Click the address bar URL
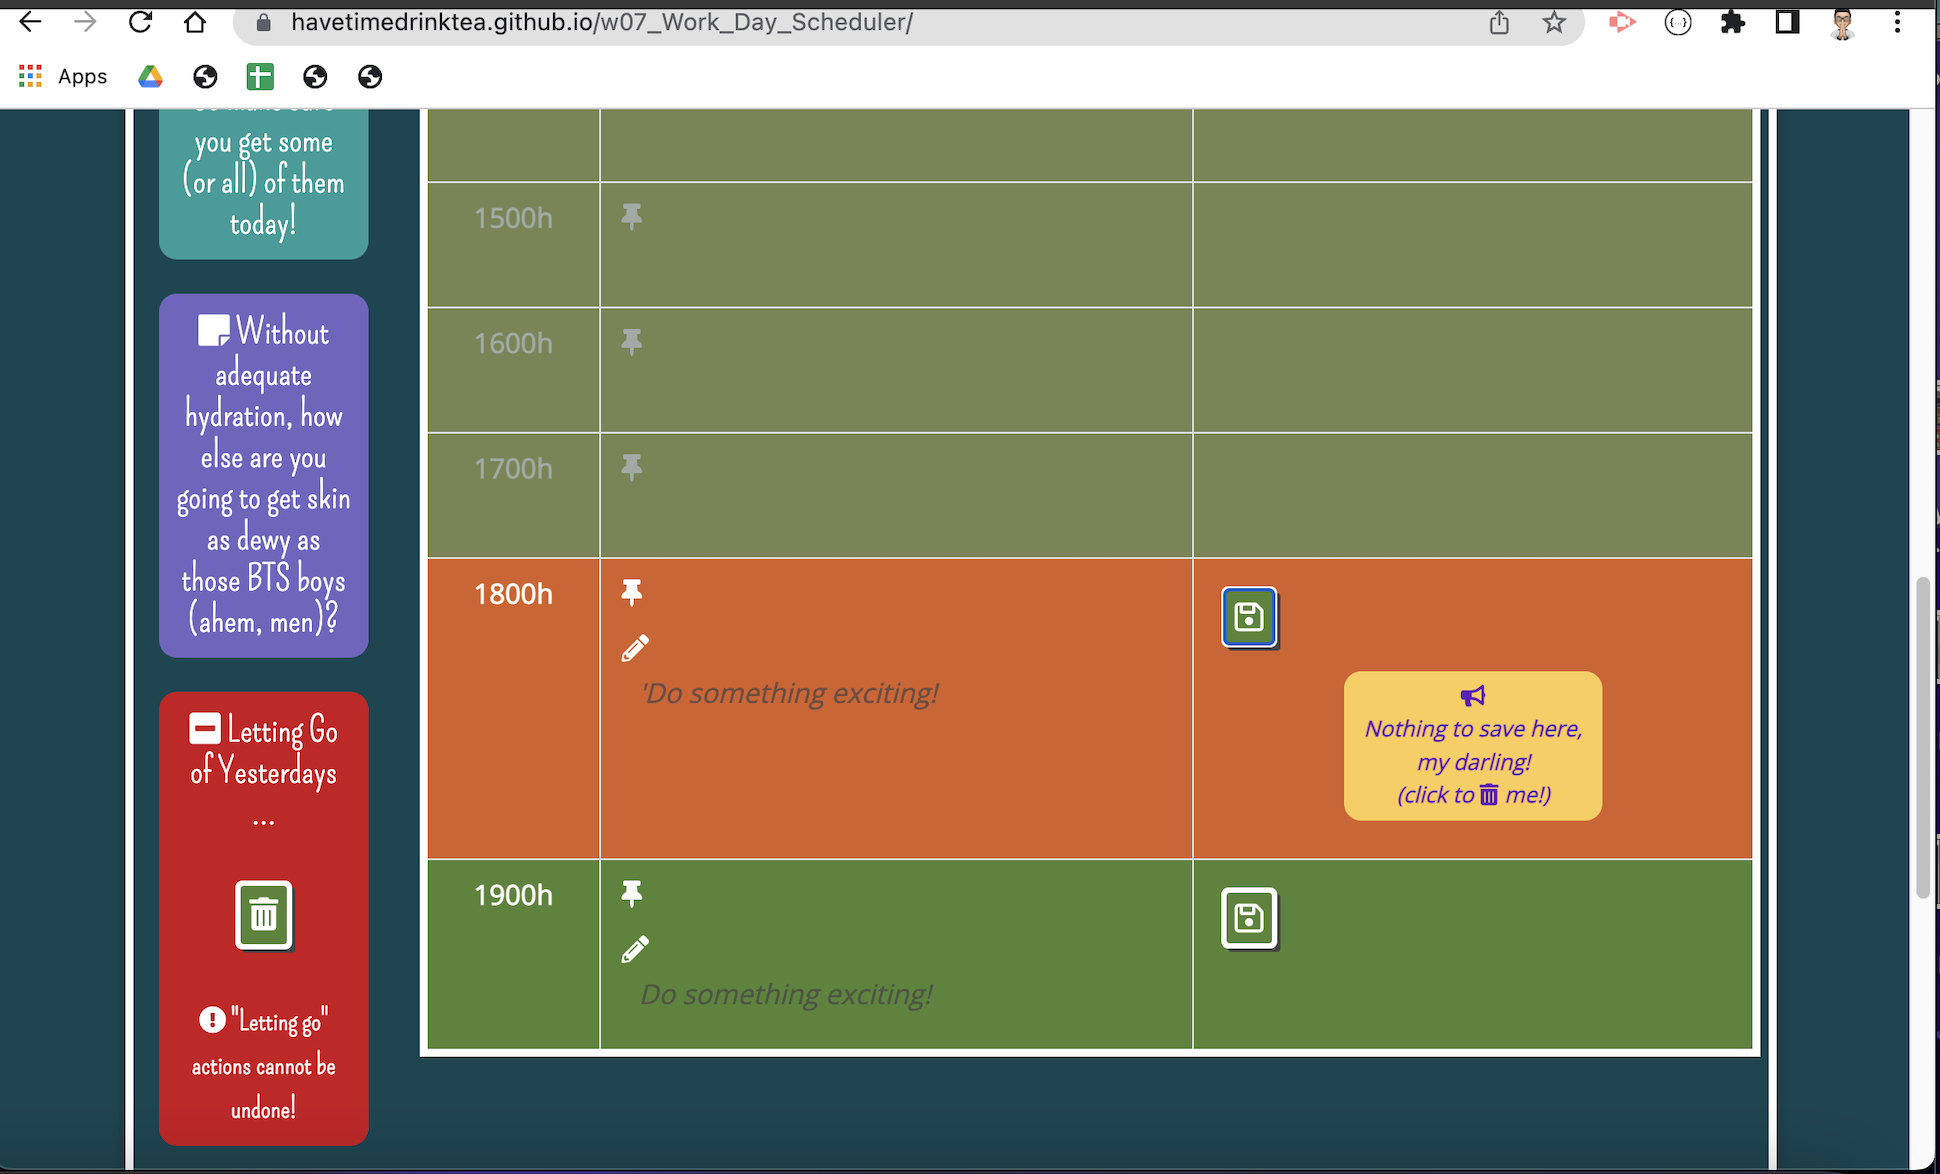 coord(600,22)
